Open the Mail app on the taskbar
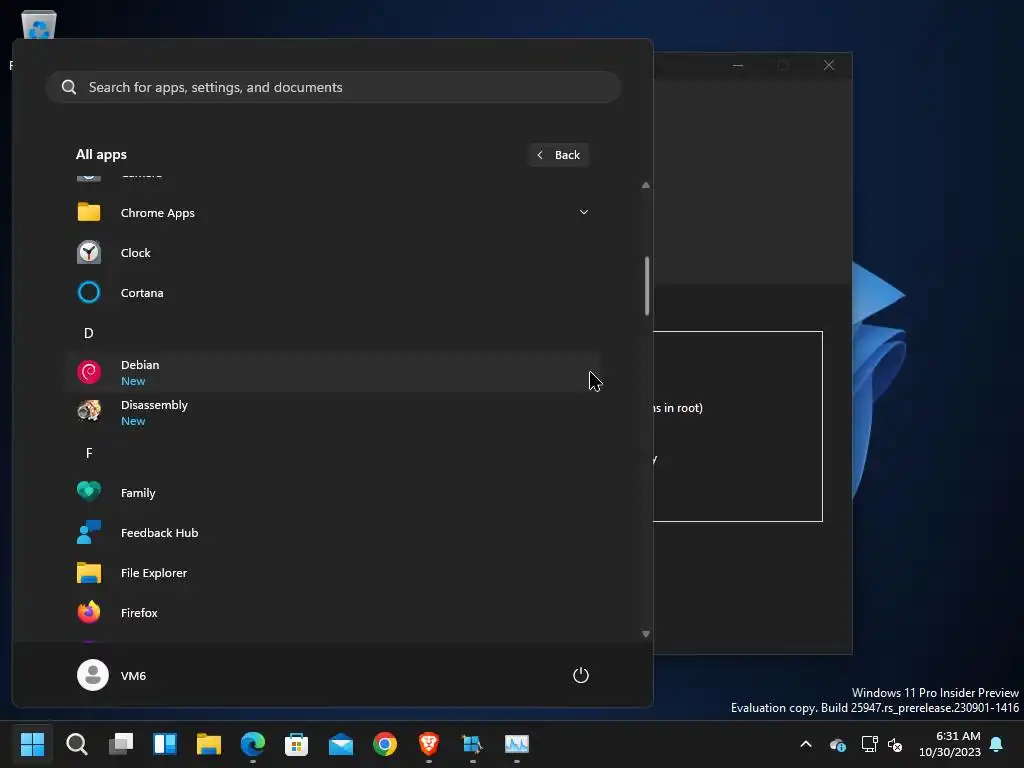The image size is (1024, 768). pos(341,744)
